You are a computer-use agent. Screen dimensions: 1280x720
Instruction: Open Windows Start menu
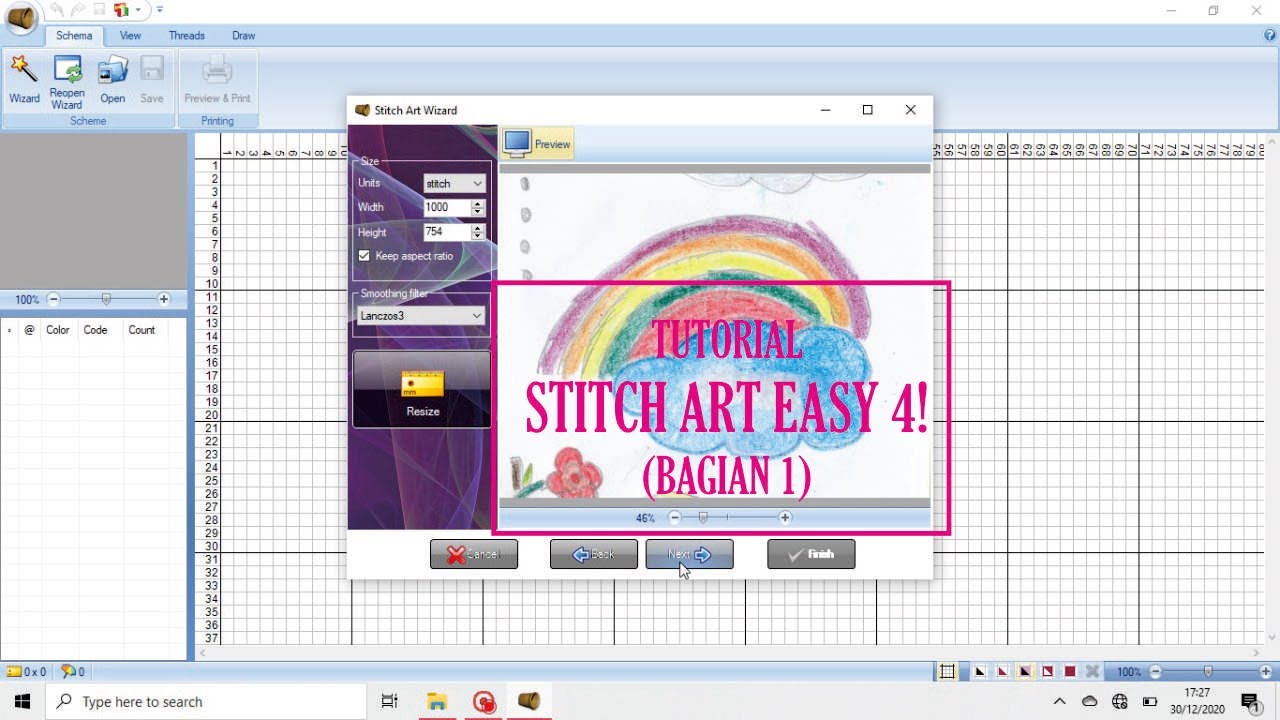[22, 702]
